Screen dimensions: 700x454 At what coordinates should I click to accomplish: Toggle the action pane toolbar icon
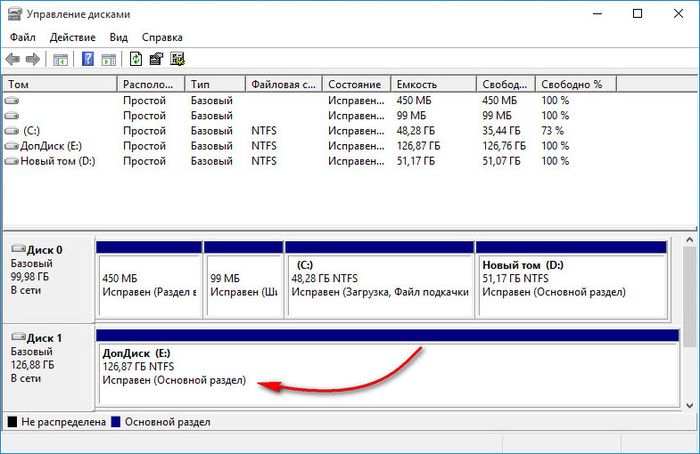coord(108,59)
